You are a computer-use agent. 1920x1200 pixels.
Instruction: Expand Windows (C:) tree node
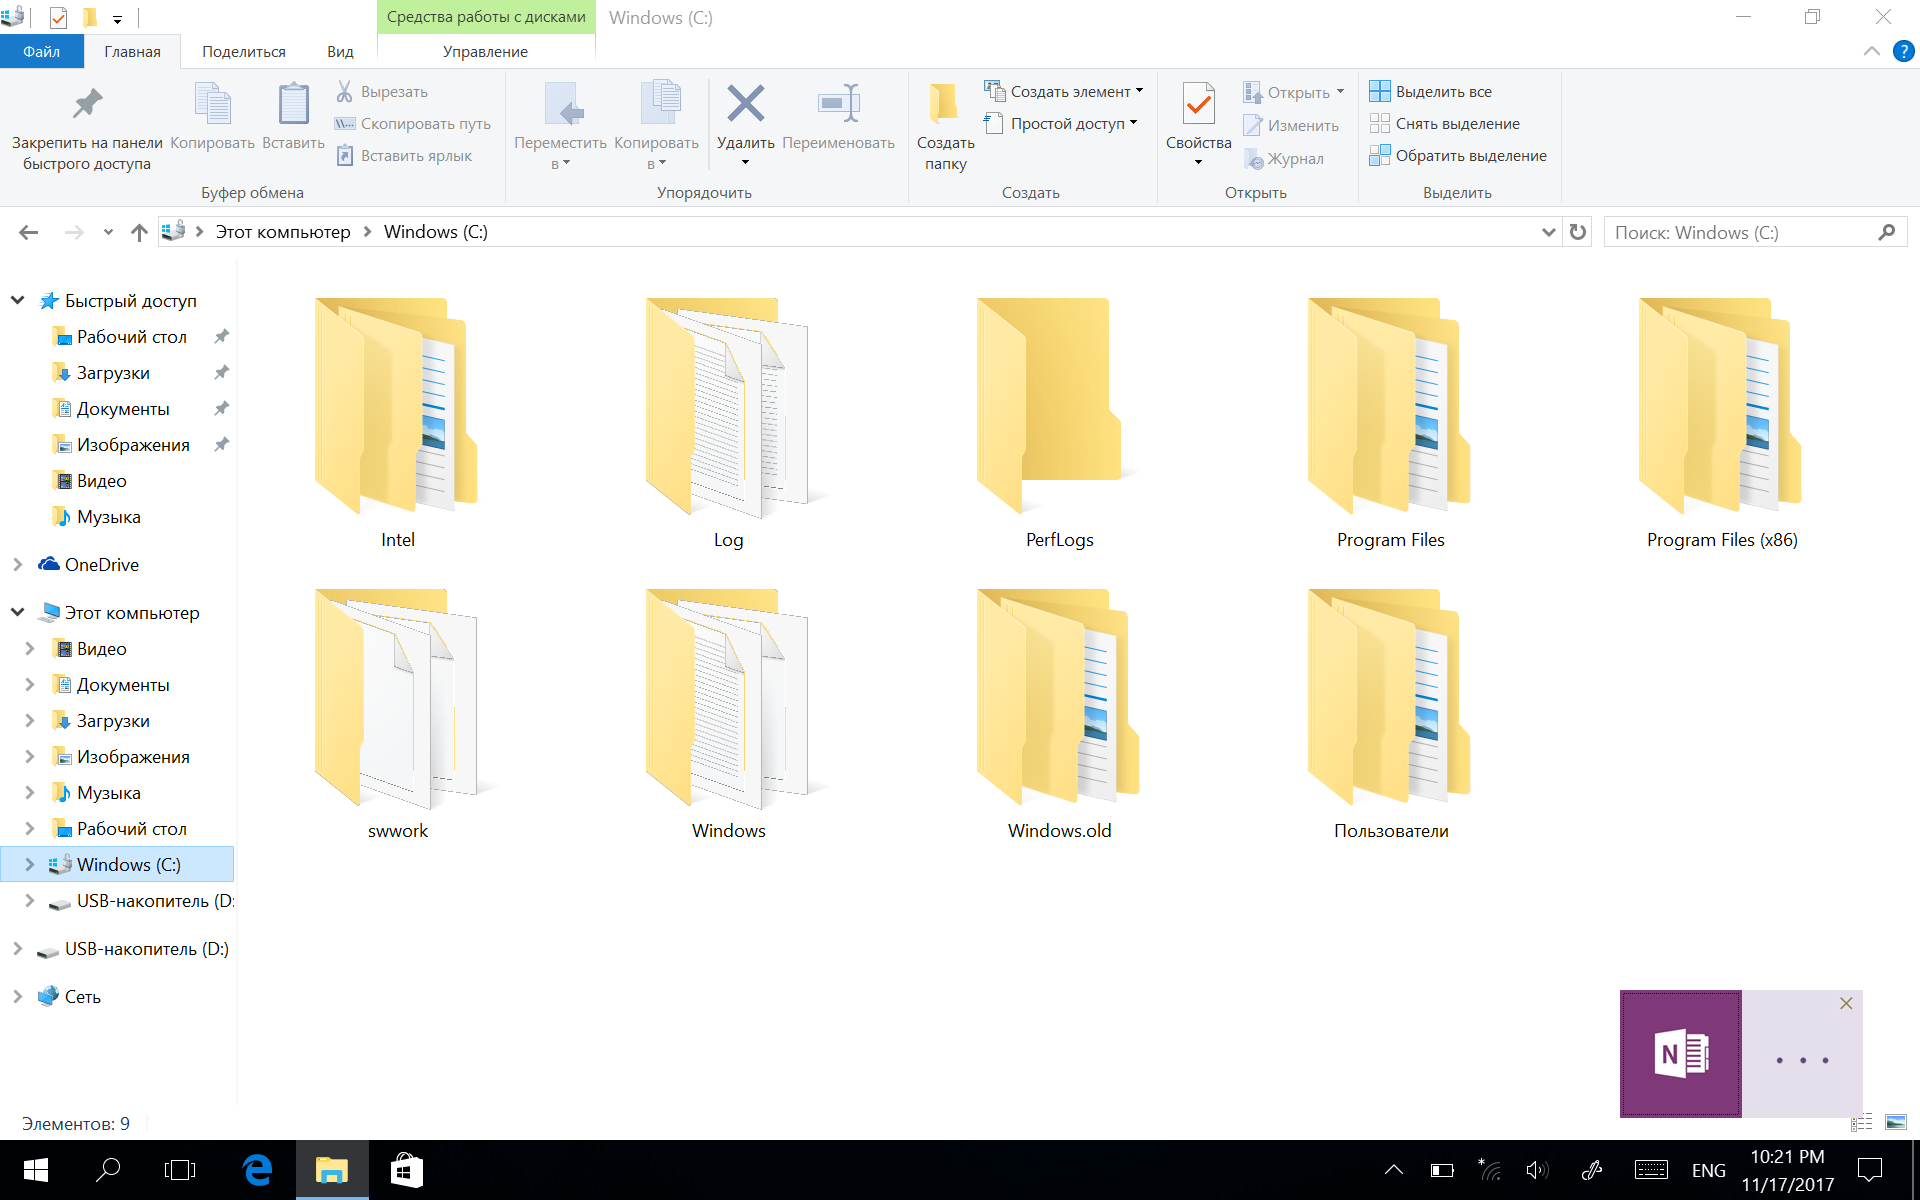point(30,864)
